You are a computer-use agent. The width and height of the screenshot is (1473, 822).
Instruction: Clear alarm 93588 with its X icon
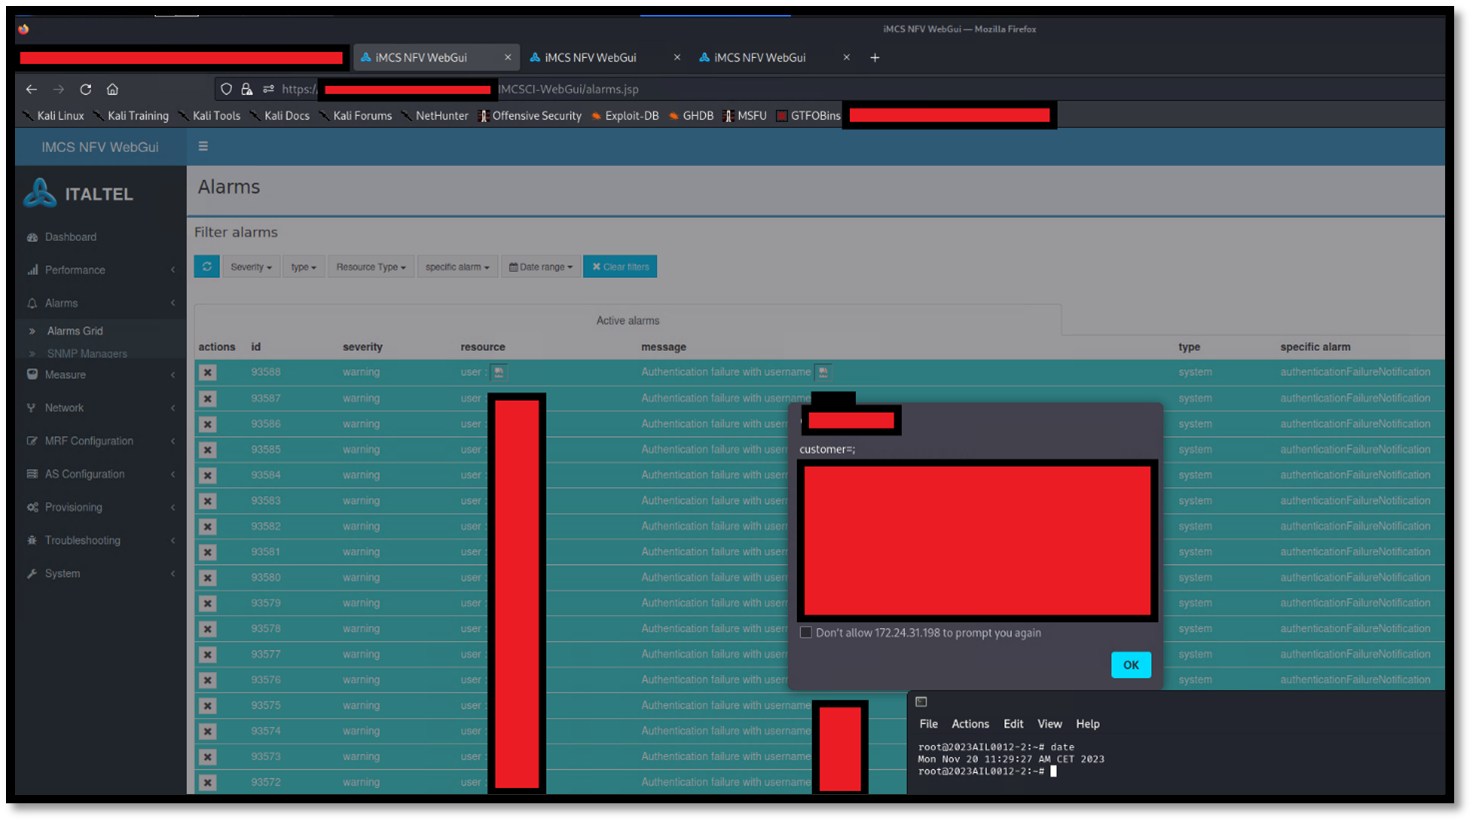207,372
